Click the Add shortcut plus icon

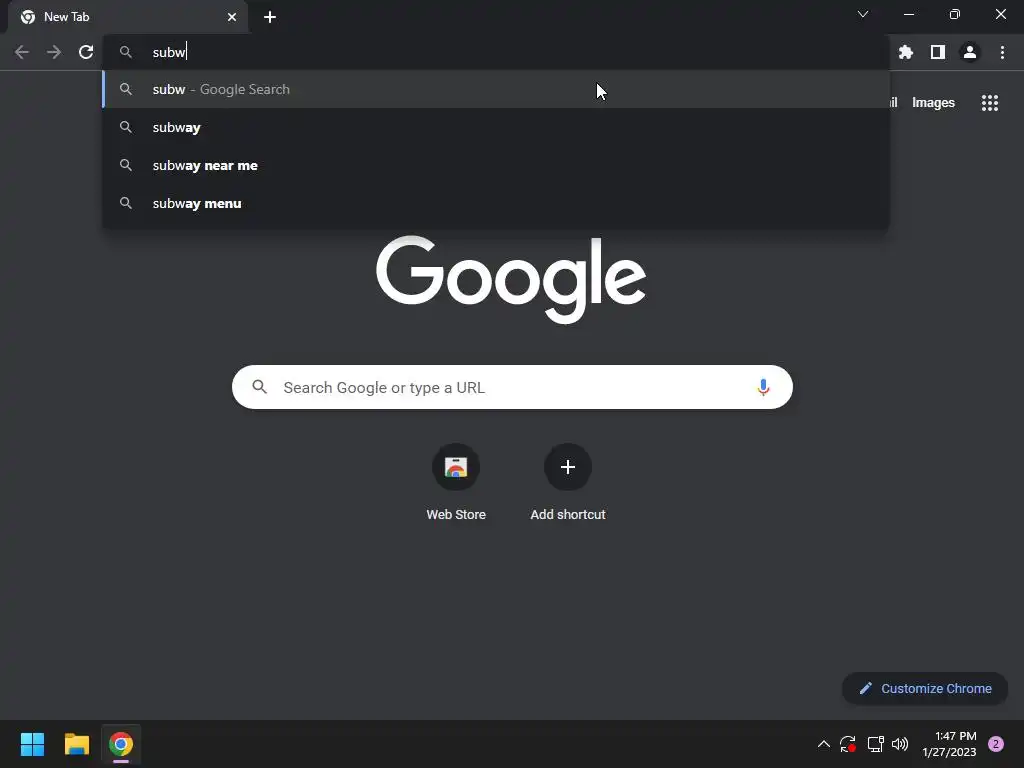(x=568, y=467)
